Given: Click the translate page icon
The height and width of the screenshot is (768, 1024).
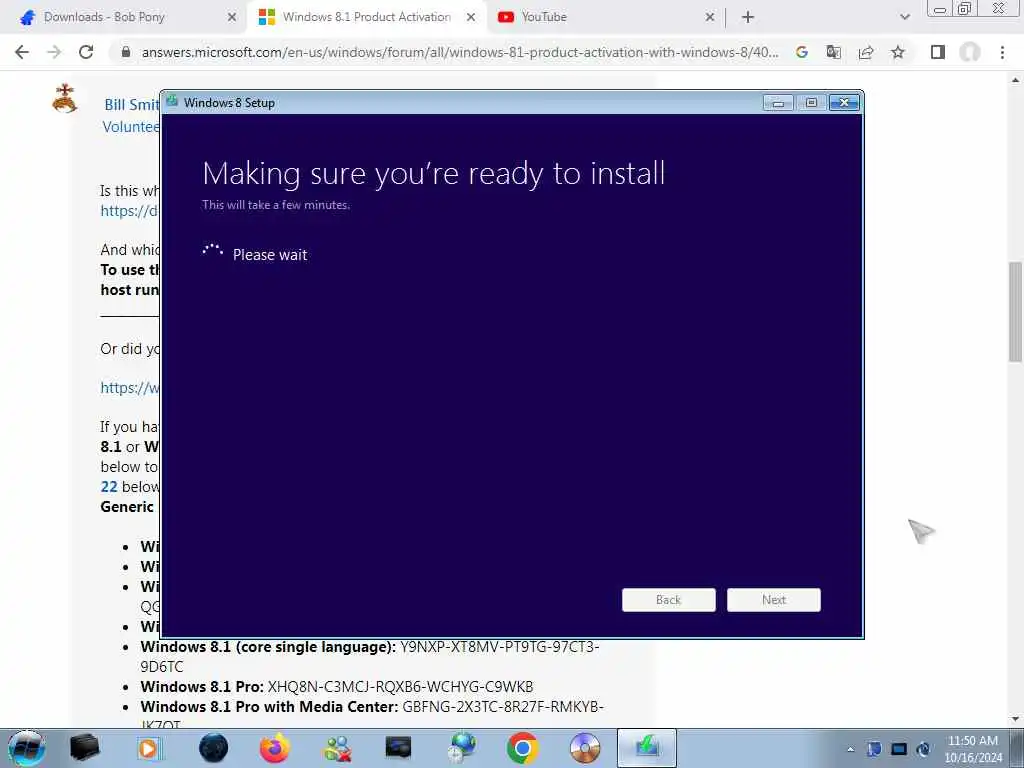Looking at the screenshot, I should [834, 52].
